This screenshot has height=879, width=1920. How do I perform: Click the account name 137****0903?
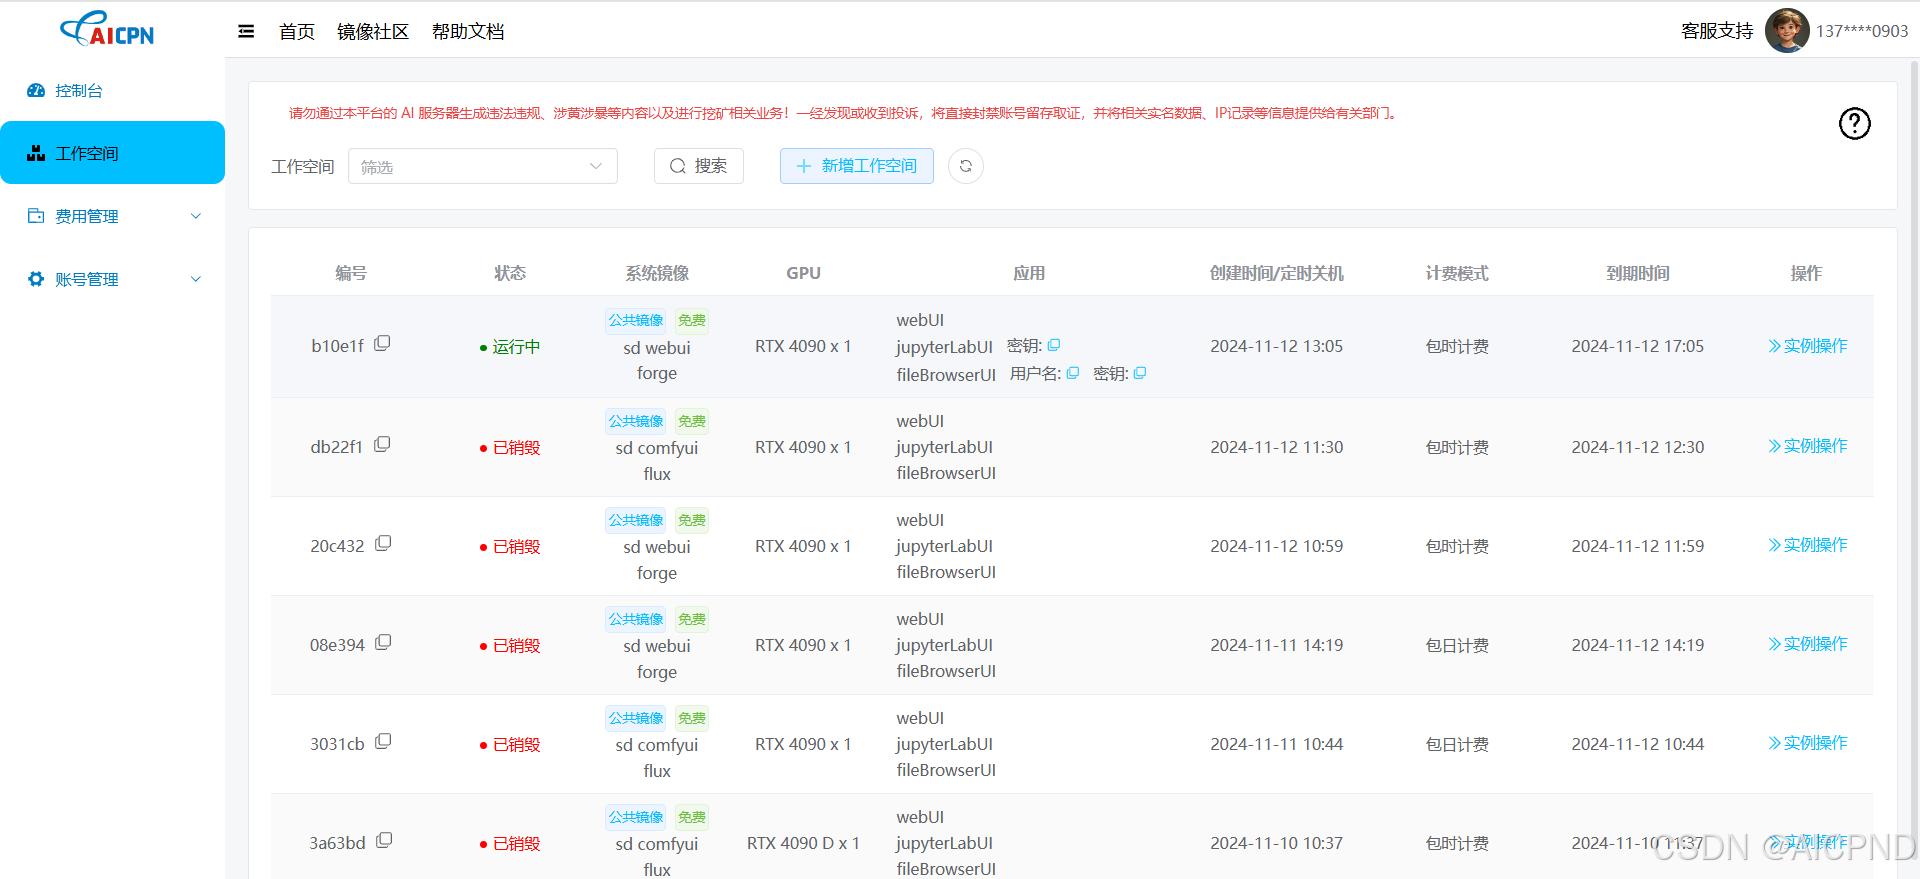point(1862,31)
